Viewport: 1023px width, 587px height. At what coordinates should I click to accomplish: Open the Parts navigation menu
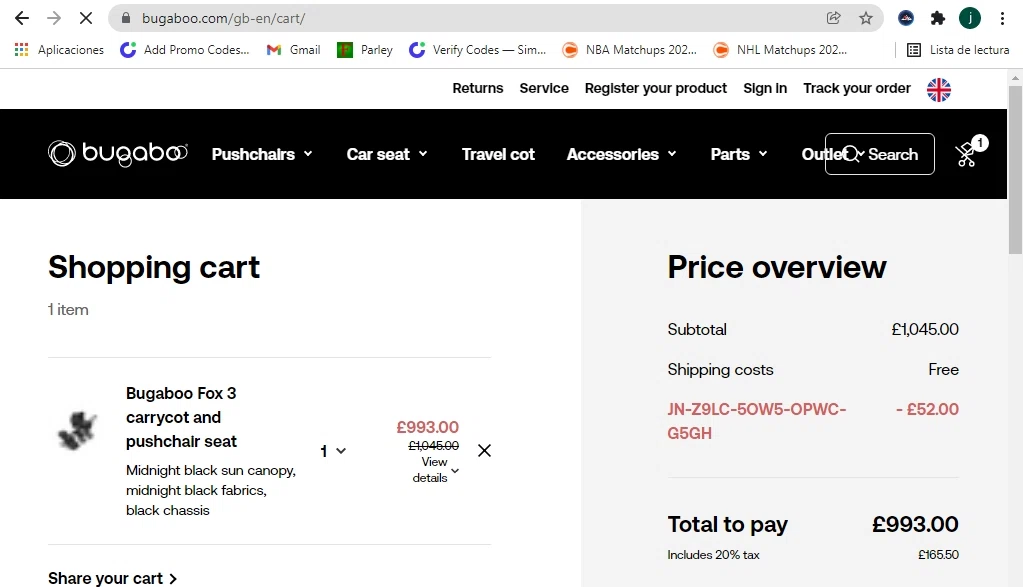739,154
